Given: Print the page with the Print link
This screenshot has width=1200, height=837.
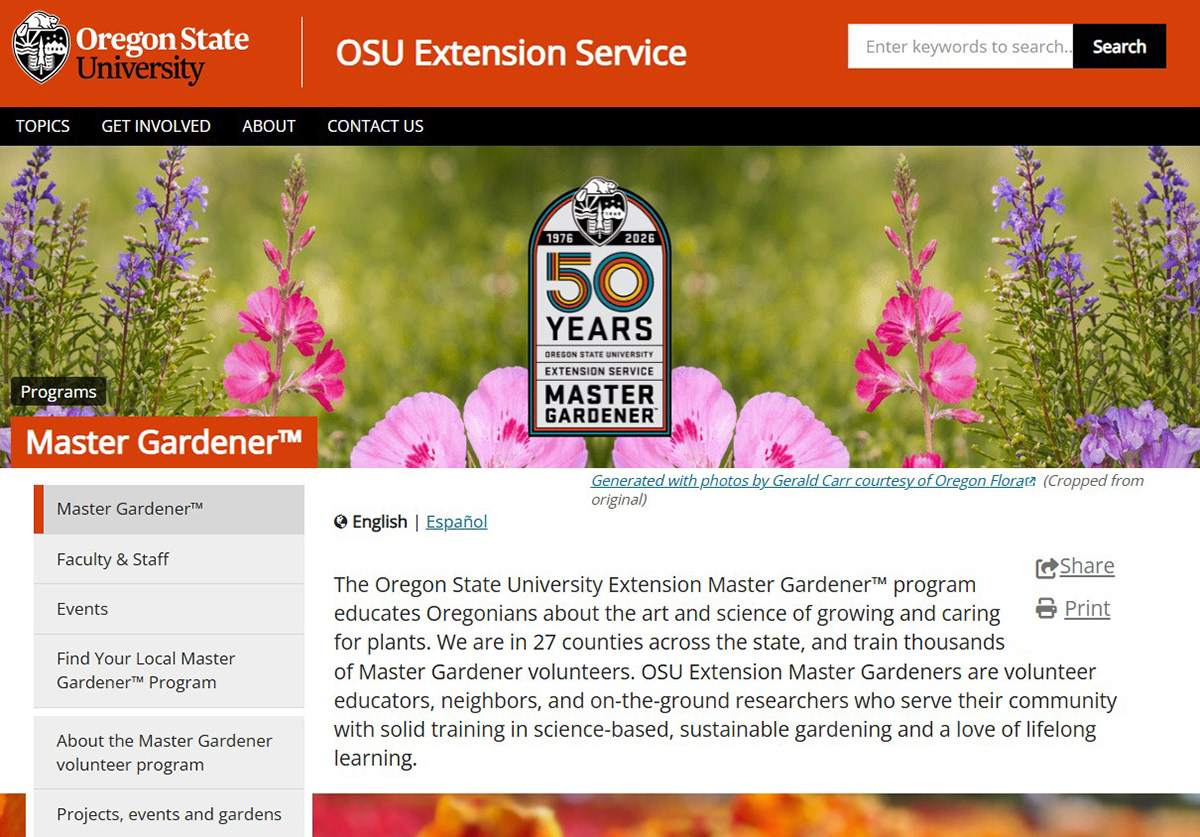Looking at the screenshot, I should click(1087, 608).
